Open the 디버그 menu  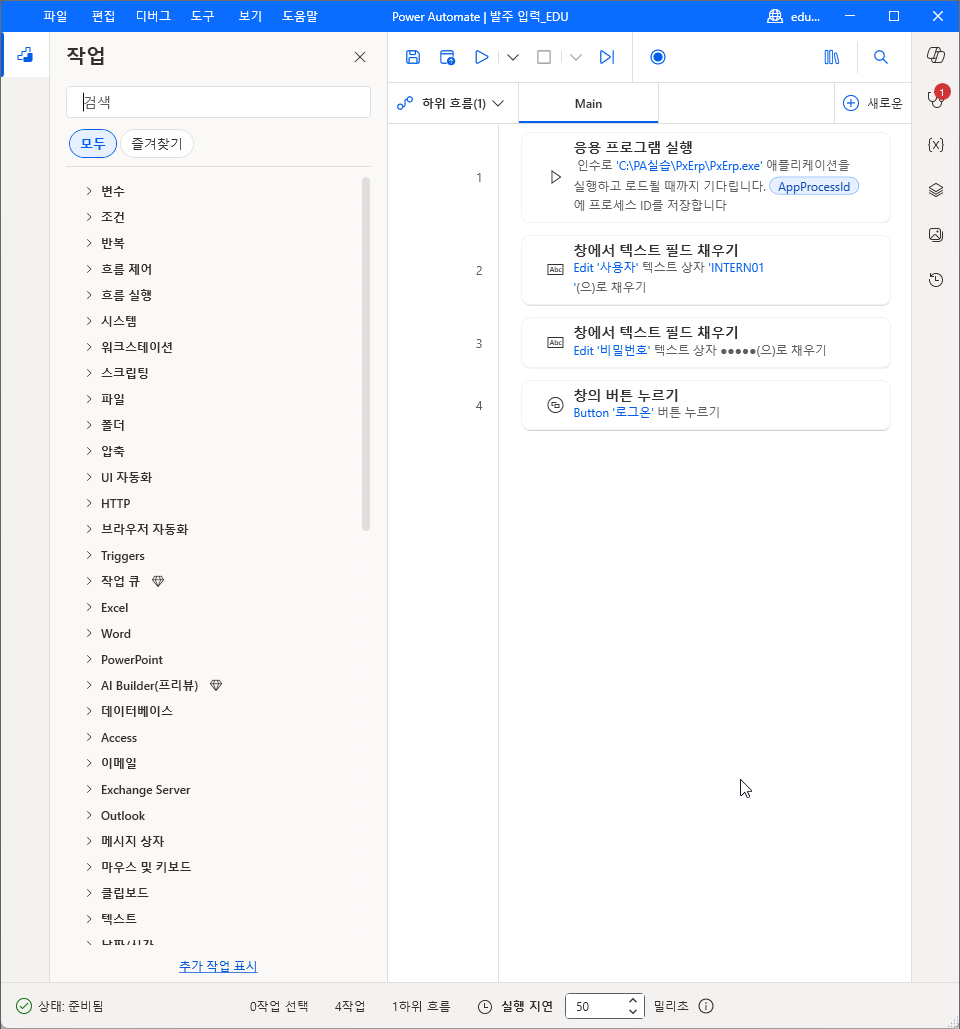click(x=154, y=16)
